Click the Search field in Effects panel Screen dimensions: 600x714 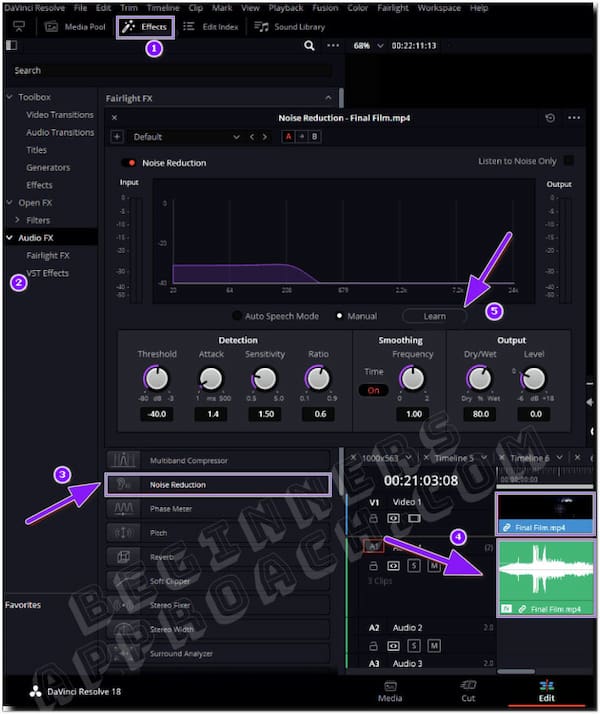coord(172,71)
